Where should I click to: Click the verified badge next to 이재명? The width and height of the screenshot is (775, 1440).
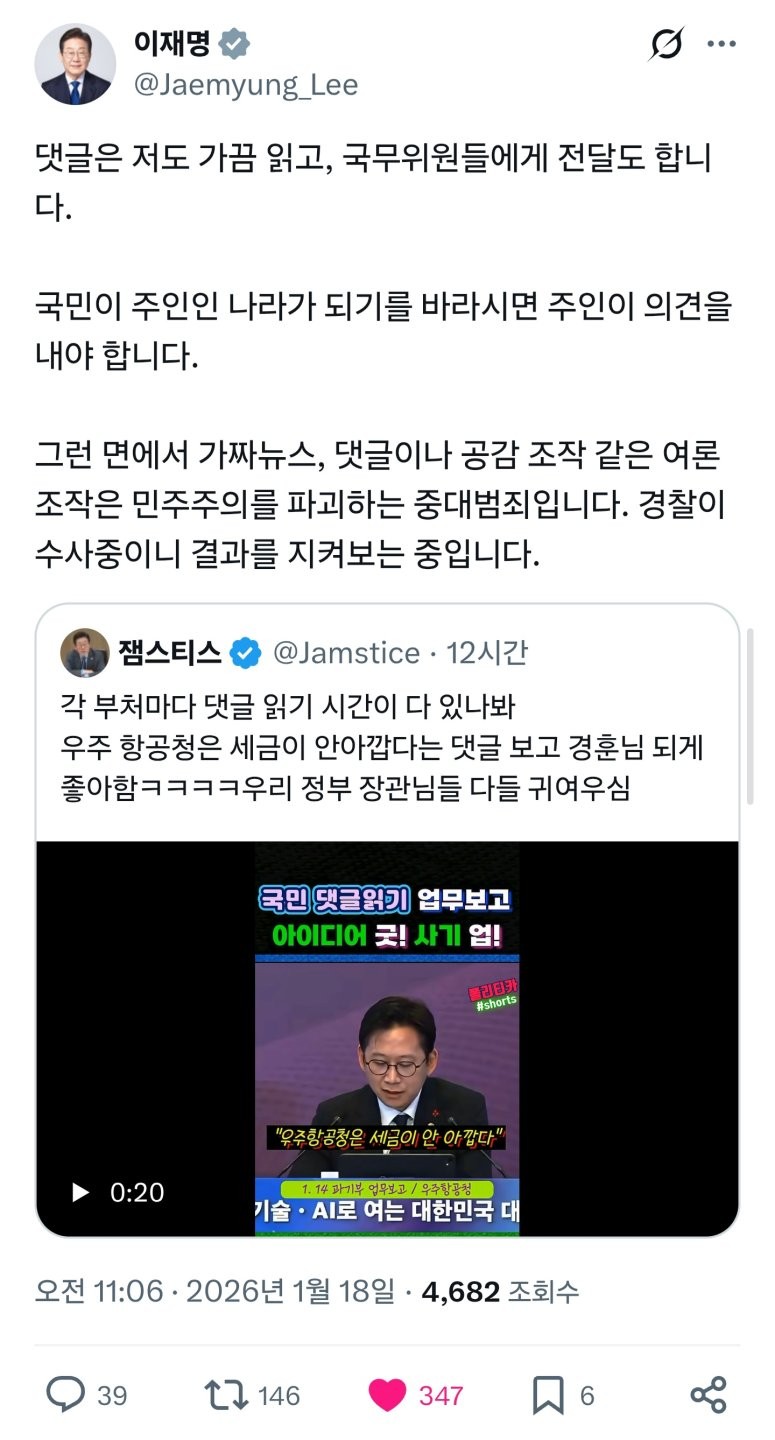234,45
